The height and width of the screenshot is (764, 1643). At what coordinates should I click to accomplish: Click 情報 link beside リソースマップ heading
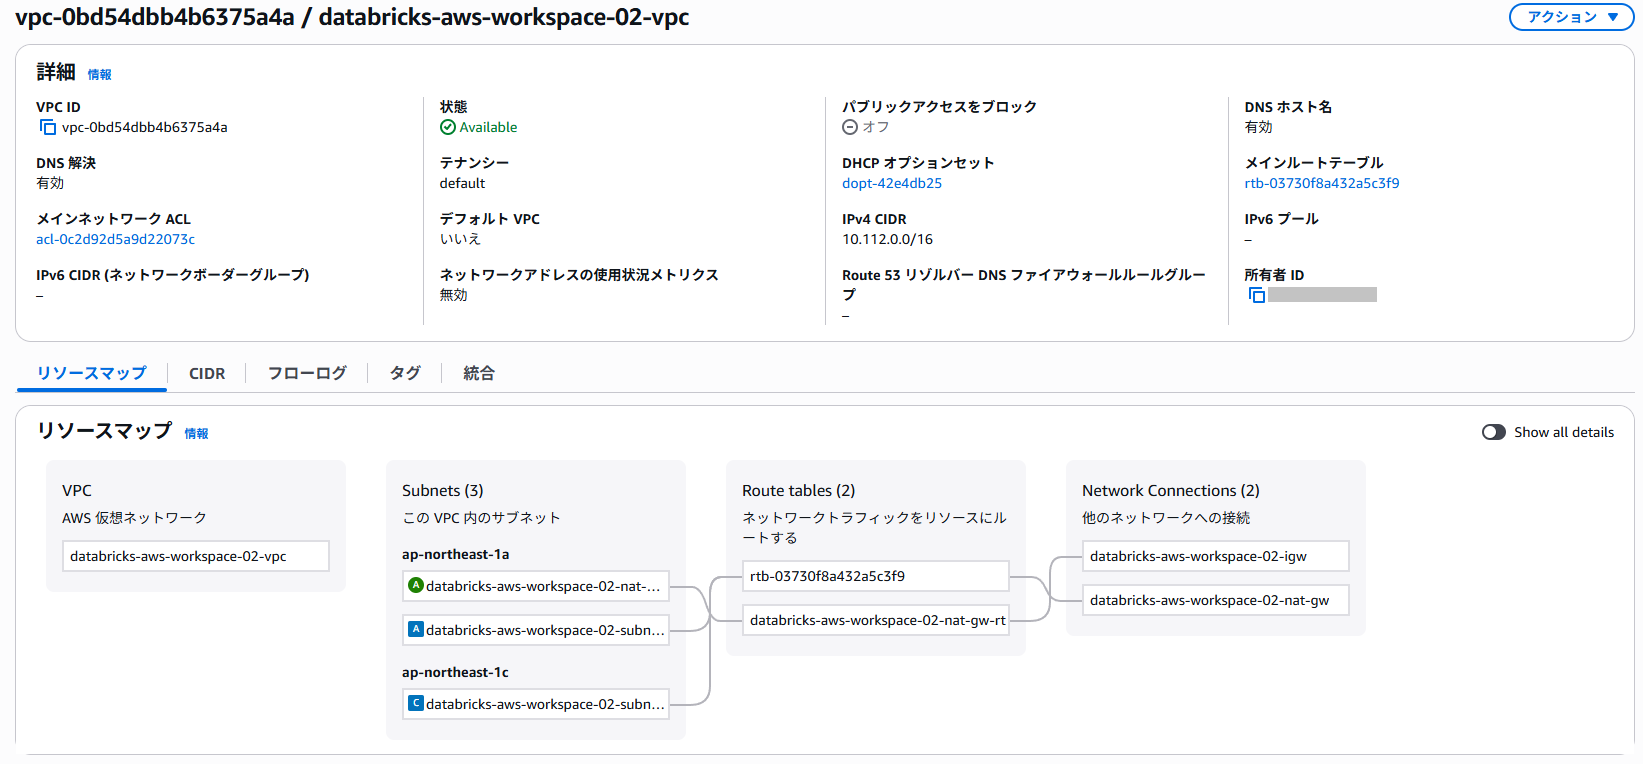[x=196, y=433]
